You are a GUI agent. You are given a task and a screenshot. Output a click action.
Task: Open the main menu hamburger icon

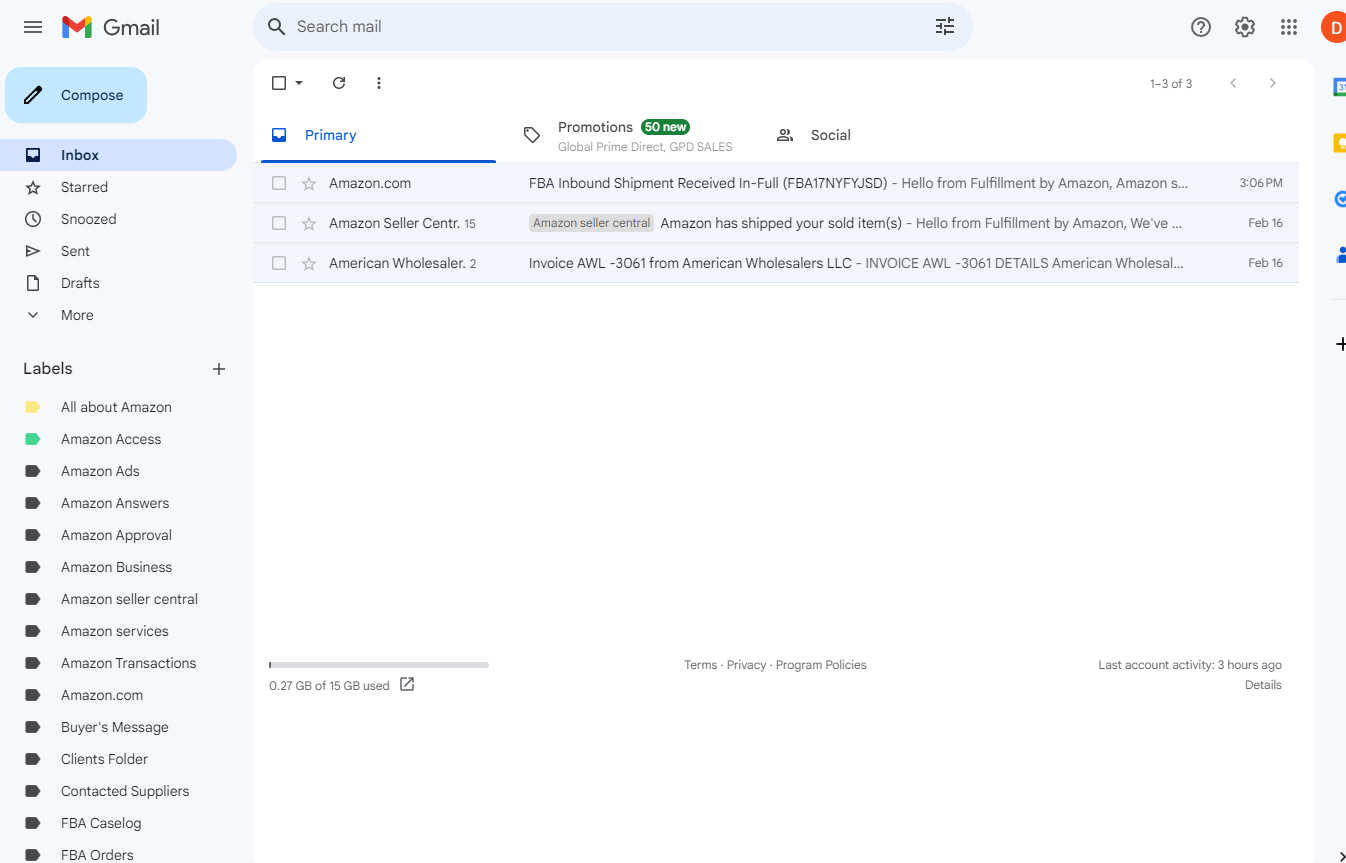(x=33, y=27)
